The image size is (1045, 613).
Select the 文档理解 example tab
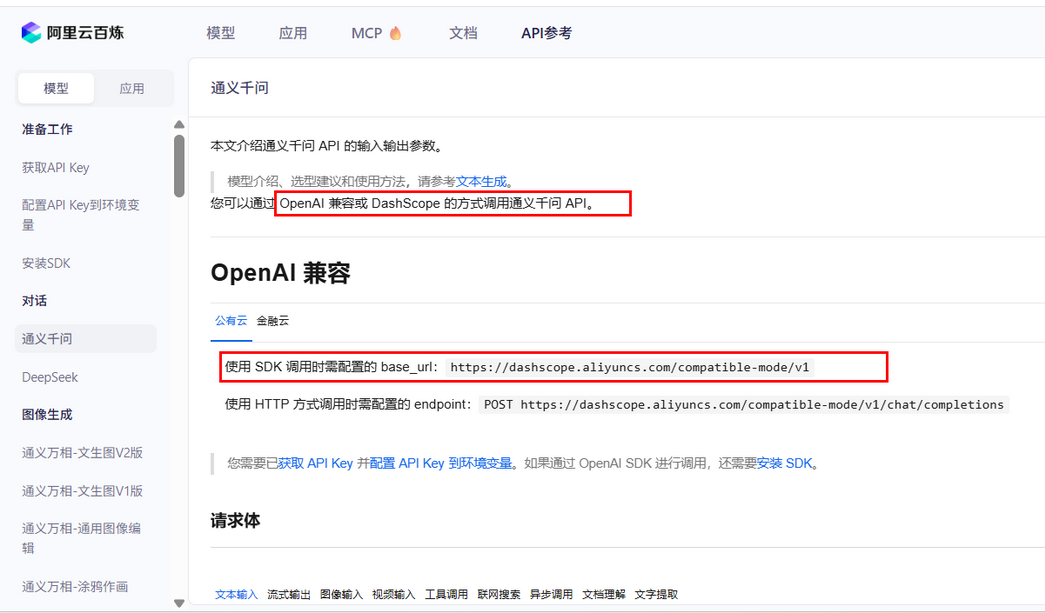pos(604,594)
